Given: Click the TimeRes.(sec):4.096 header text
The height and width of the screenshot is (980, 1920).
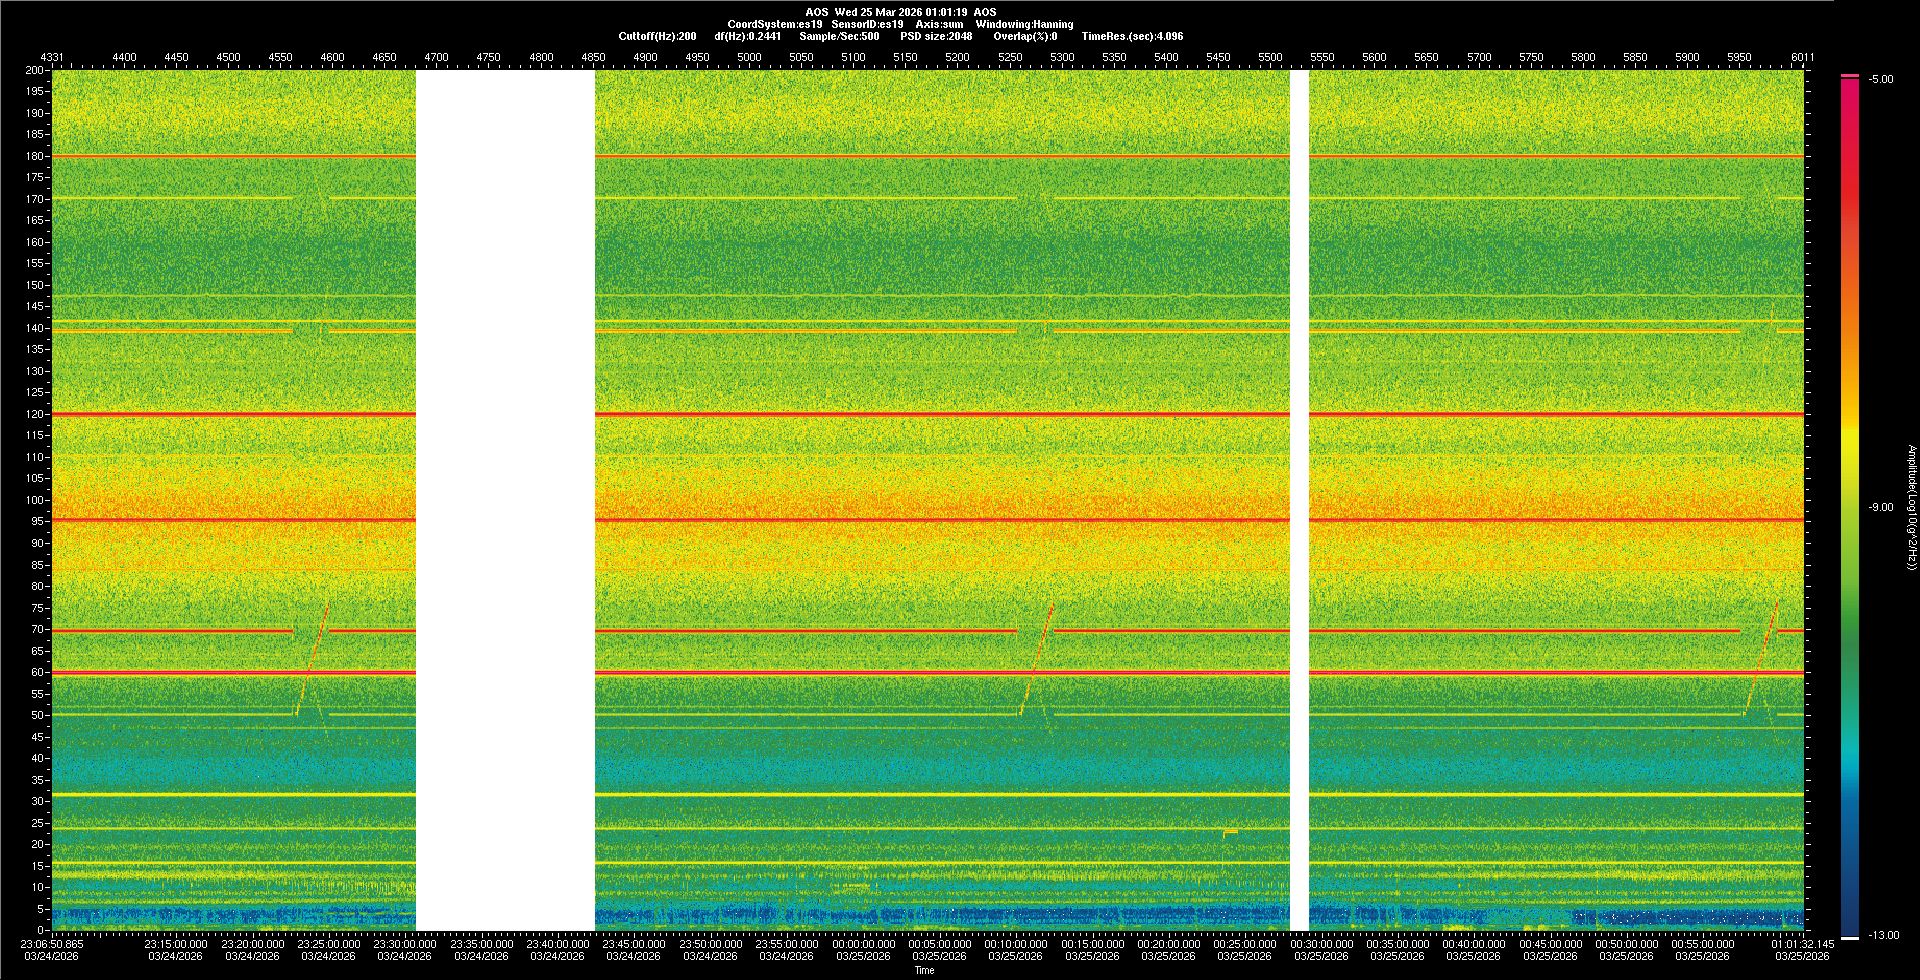Looking at the screenshot, I should (x=1132, y=36).
